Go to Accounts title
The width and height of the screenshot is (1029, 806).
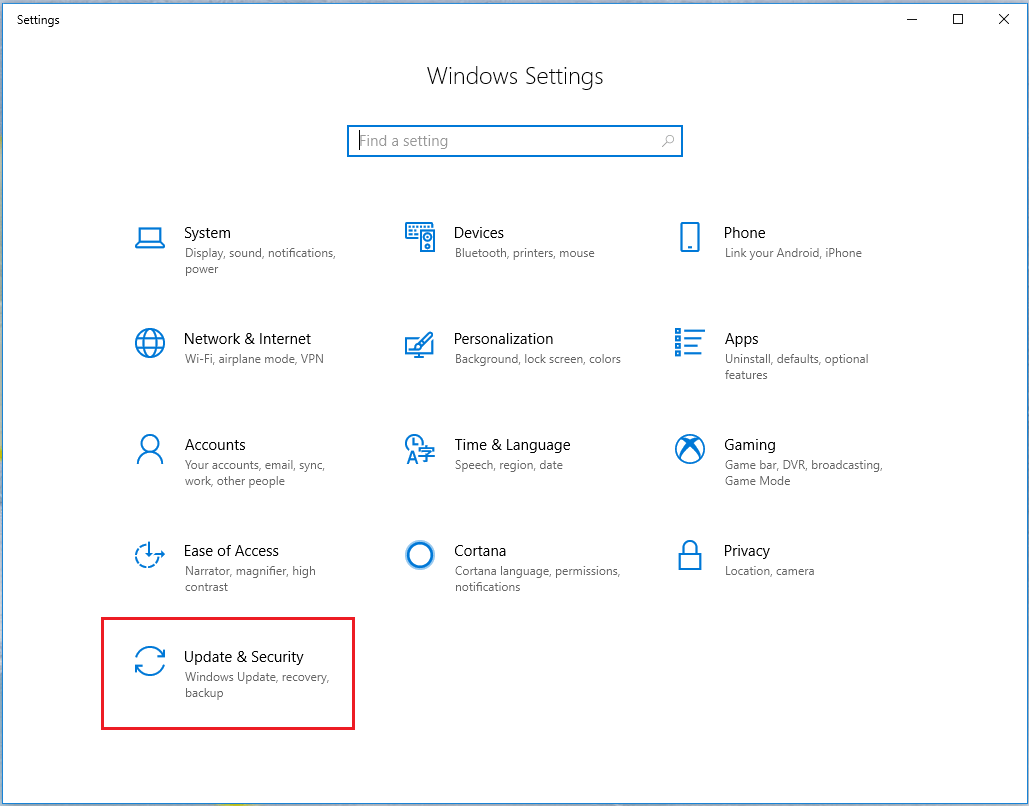tap(215, 445)
